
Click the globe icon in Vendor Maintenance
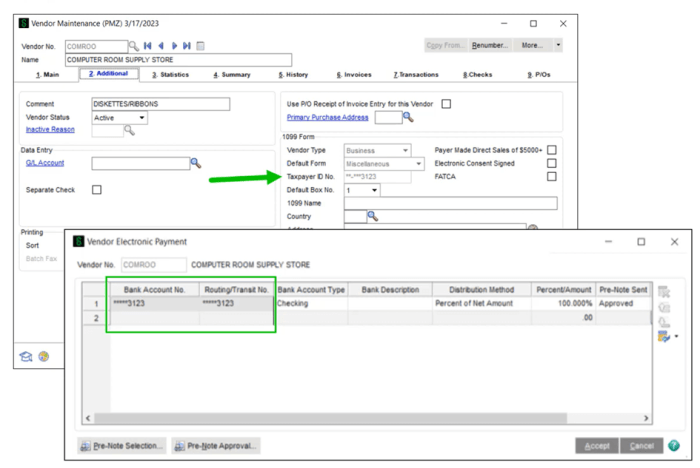(x=44, y=356)
